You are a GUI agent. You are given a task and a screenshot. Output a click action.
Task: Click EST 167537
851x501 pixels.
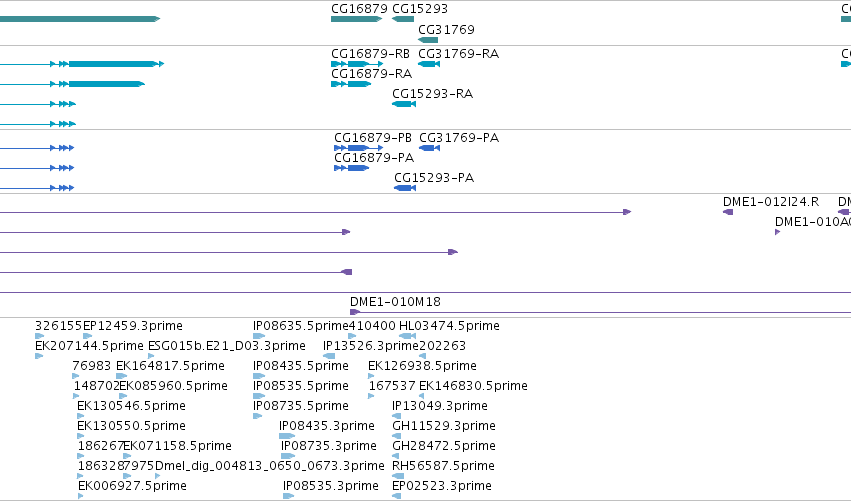[x=371, y=396]
